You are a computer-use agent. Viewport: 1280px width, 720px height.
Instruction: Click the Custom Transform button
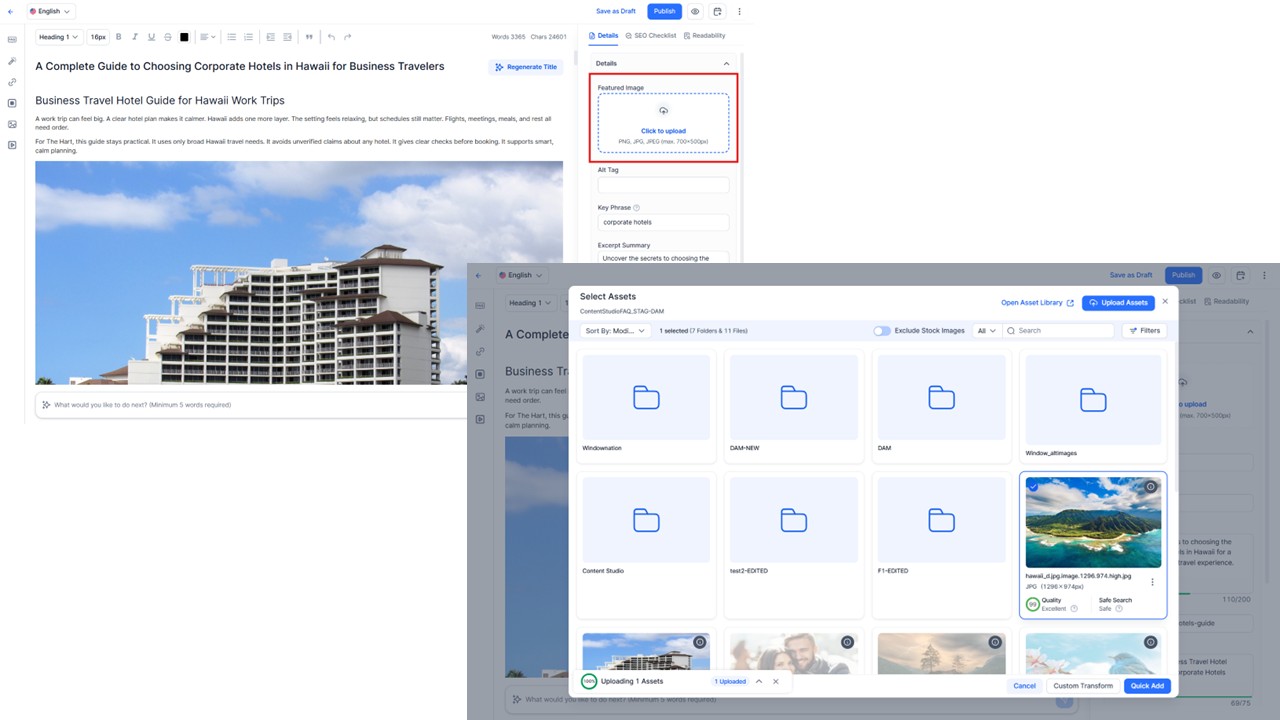click(x=1083, y=686)
